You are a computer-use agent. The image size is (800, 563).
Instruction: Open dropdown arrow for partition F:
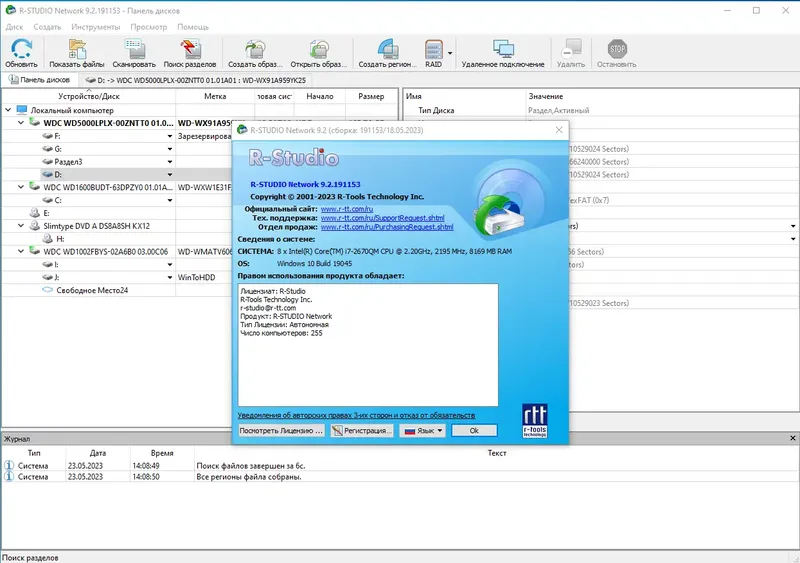pos(170,136)
